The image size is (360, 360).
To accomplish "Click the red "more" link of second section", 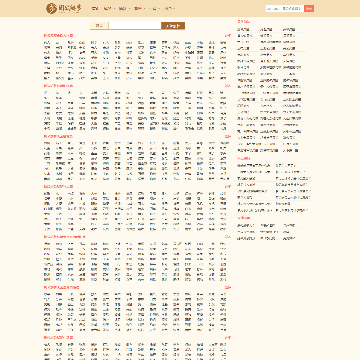I will pyautogui.click(x=228, y=86).
